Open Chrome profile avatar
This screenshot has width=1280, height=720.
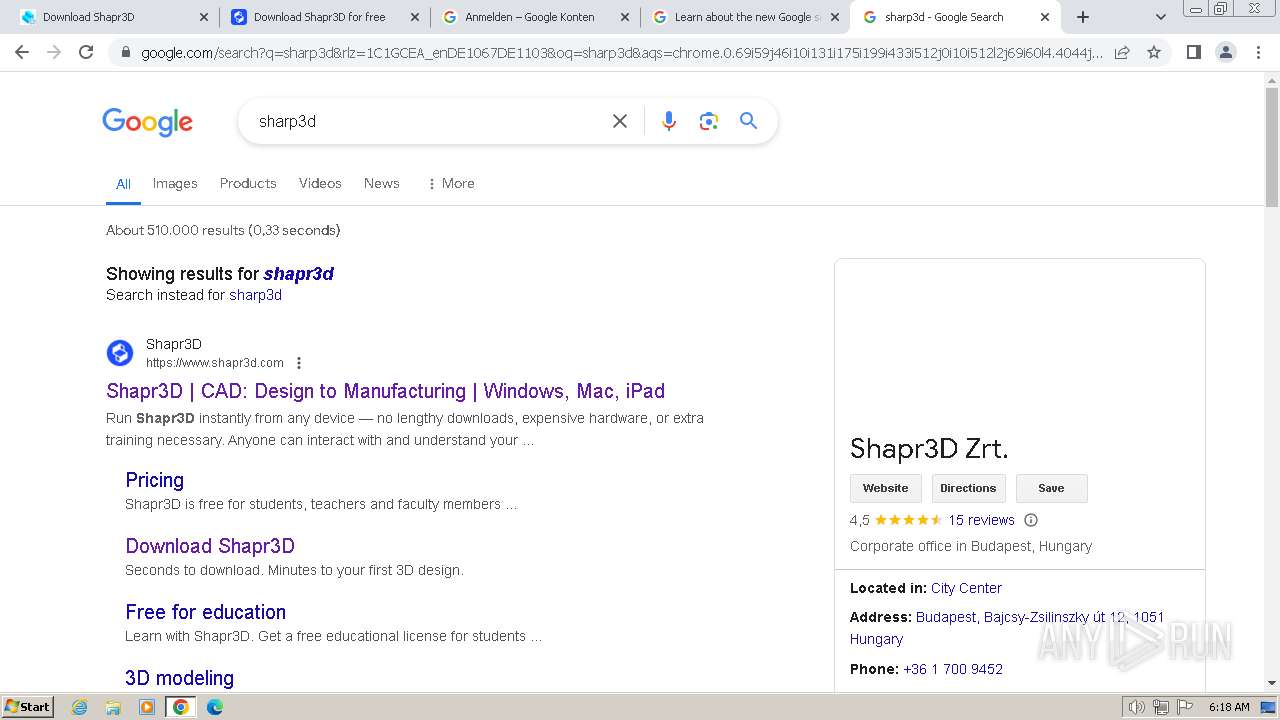tap(1225, 52)
